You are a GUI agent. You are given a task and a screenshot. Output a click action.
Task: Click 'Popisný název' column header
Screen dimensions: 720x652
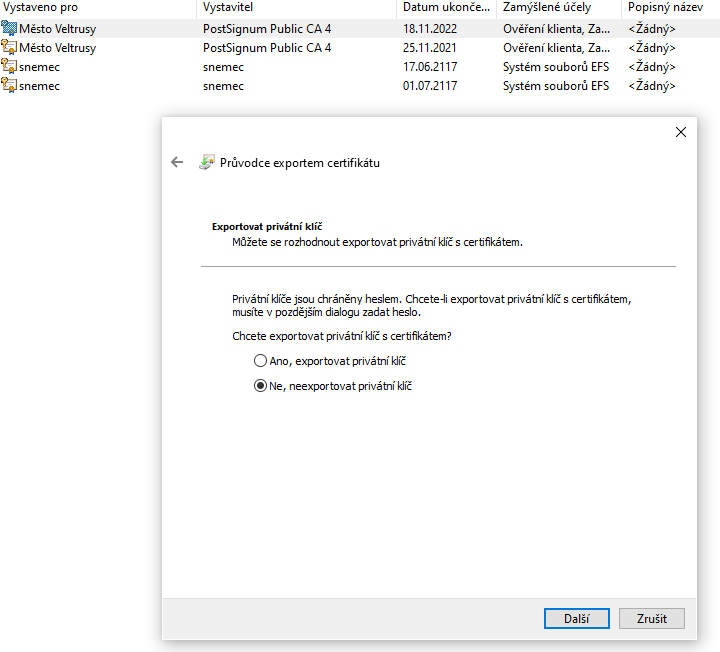pyautogui.click(x=665, y=8)
